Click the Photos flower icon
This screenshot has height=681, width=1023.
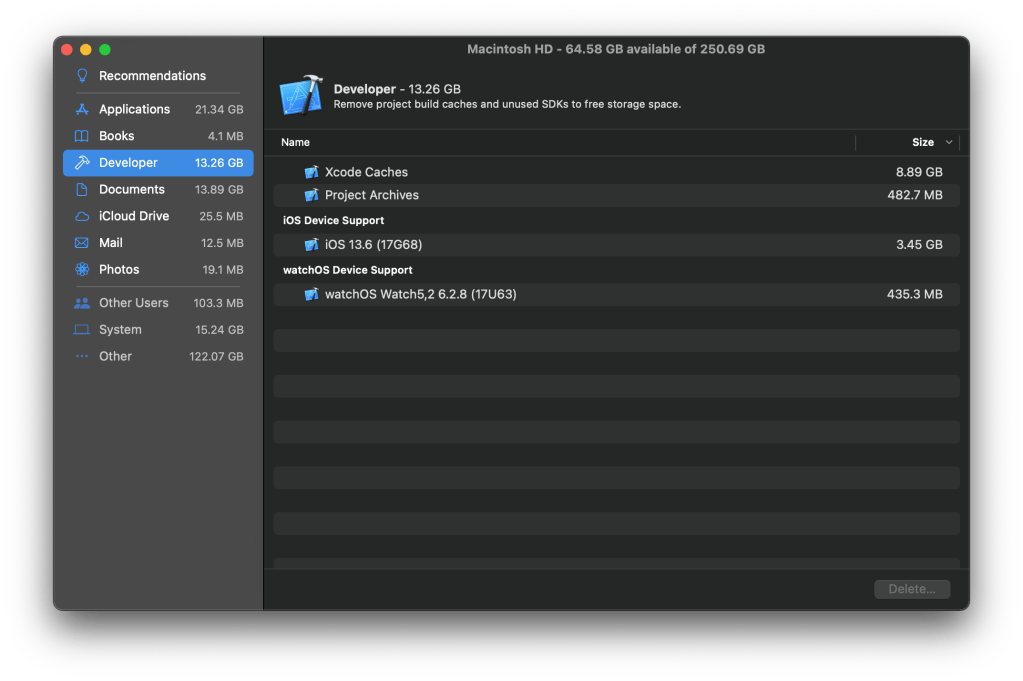82,270
